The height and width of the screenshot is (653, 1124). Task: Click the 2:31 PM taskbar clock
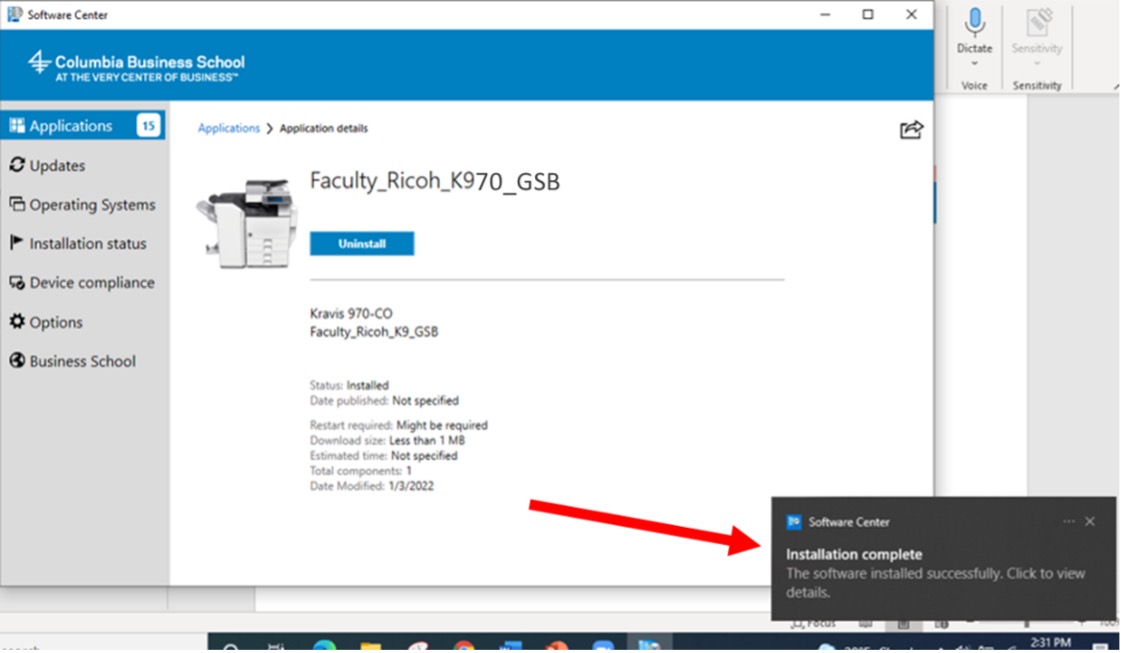pyautogui.click(x=1050, y=642)
